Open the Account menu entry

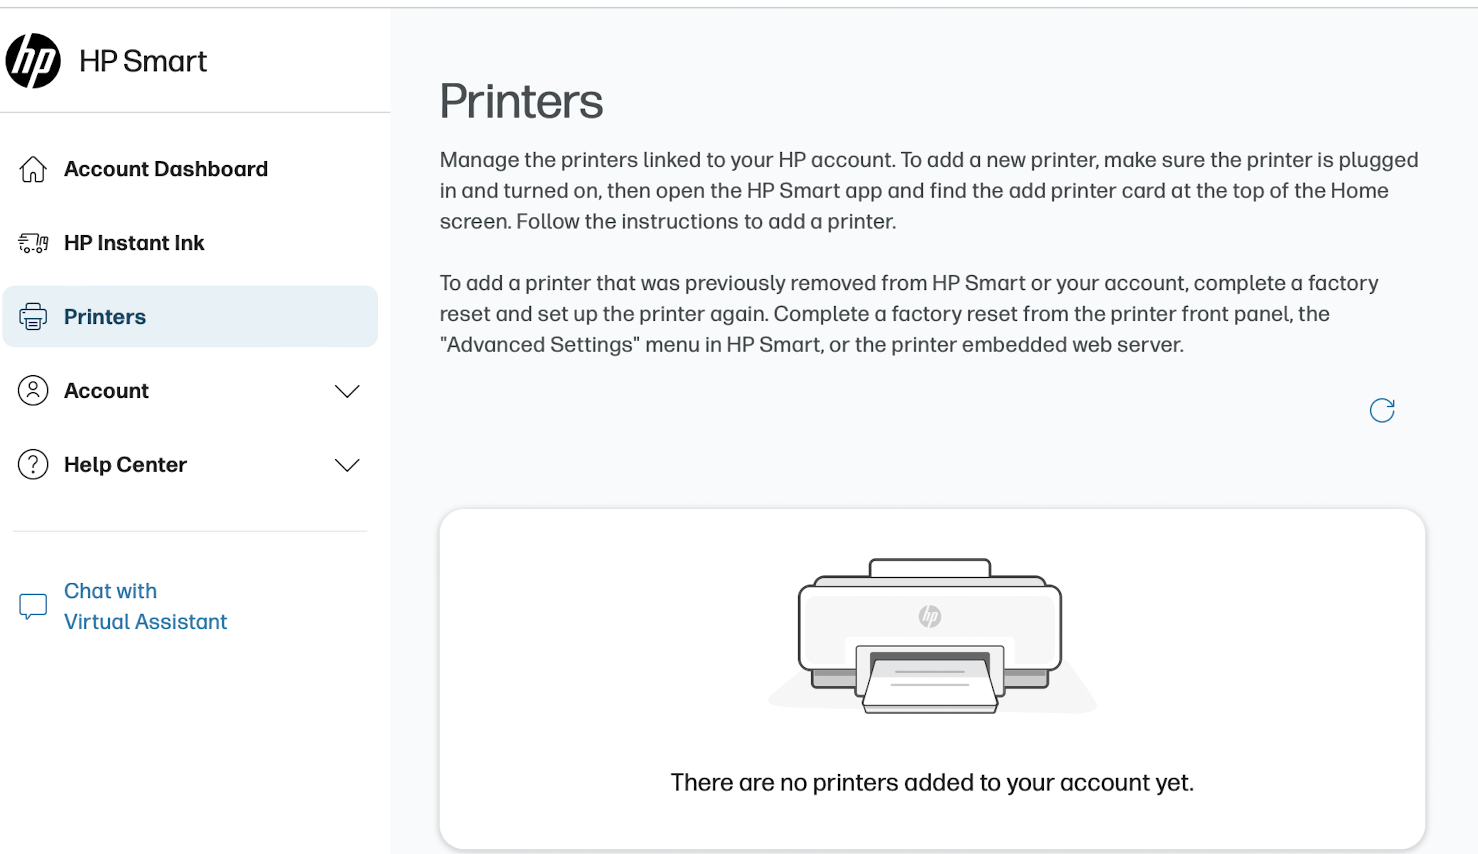pos(106,390)
